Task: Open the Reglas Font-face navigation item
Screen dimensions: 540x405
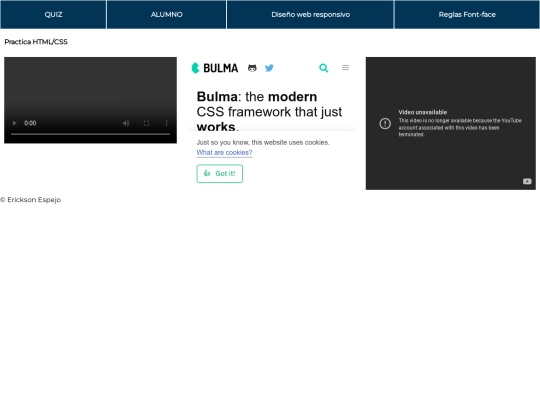Action: [x=467, y=14]
